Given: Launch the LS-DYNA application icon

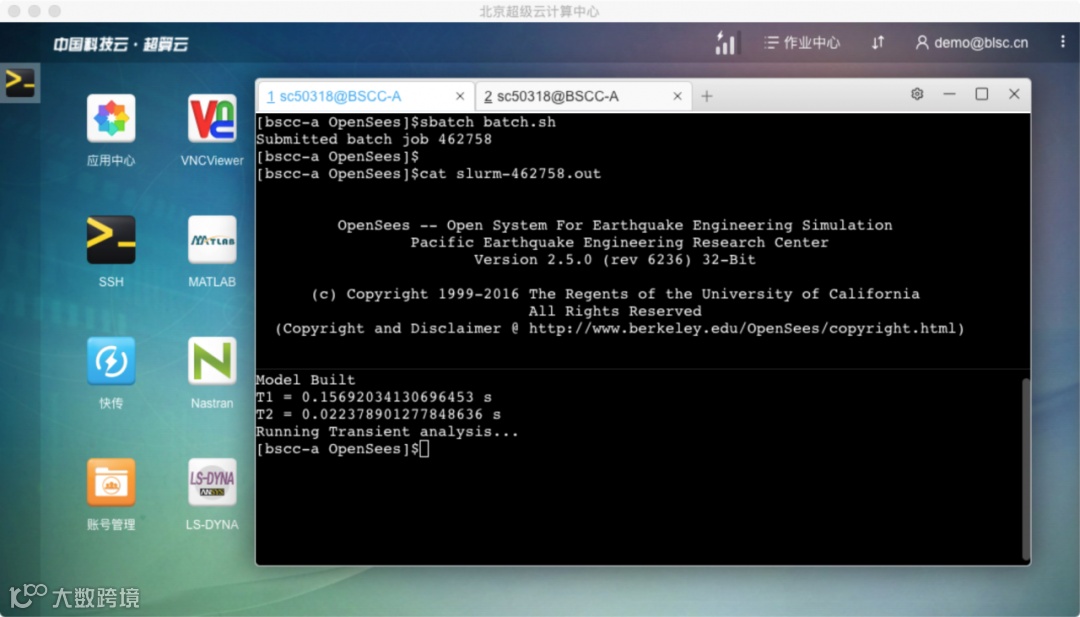Looking at the screenshot, I should (x=212, y=482).
